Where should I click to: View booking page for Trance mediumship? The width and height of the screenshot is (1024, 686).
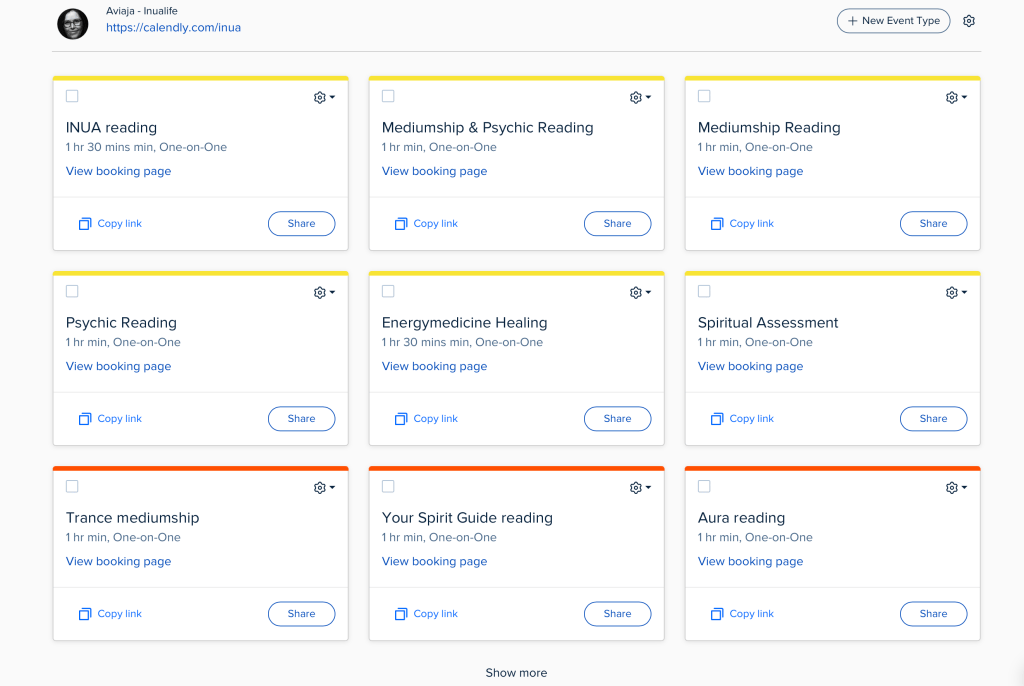[118, 561]
